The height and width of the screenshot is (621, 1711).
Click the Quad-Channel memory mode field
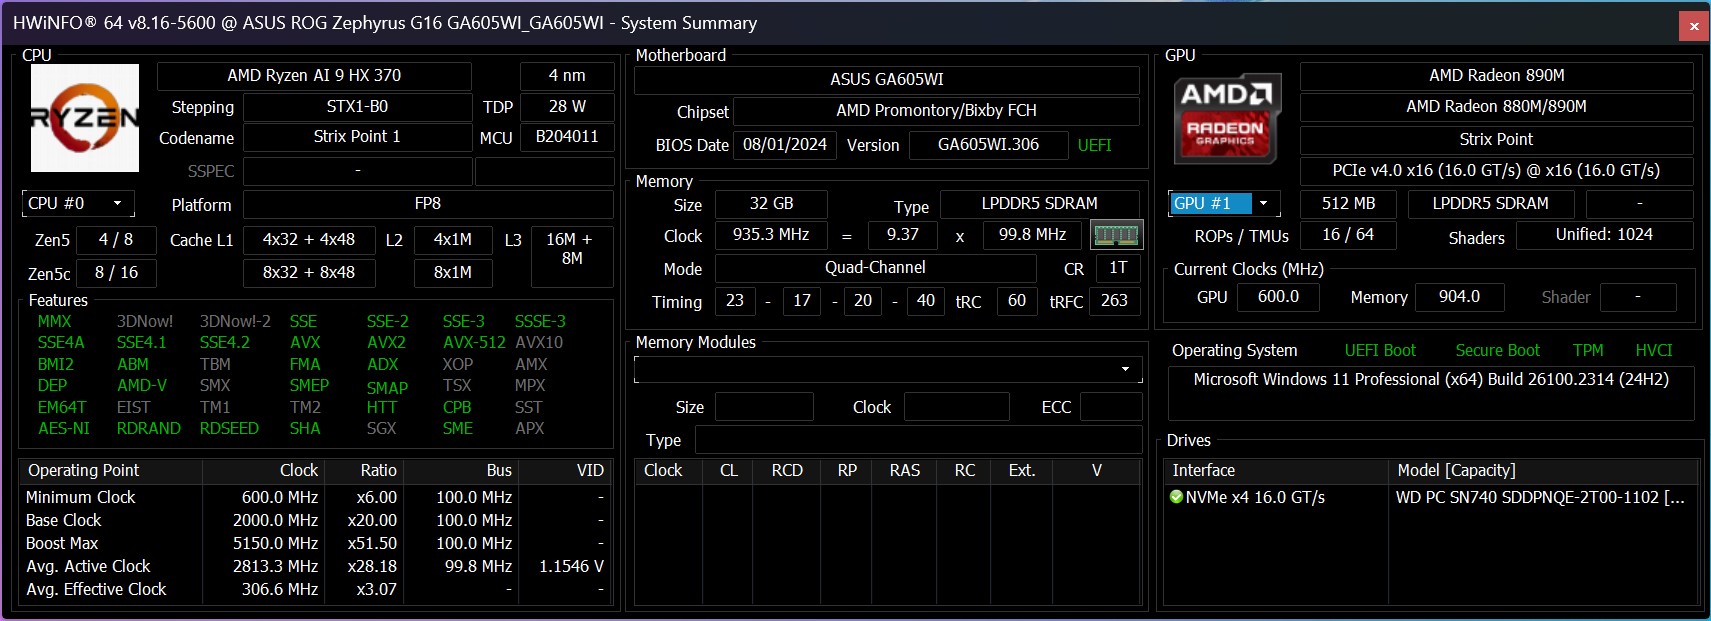(876, 268)
